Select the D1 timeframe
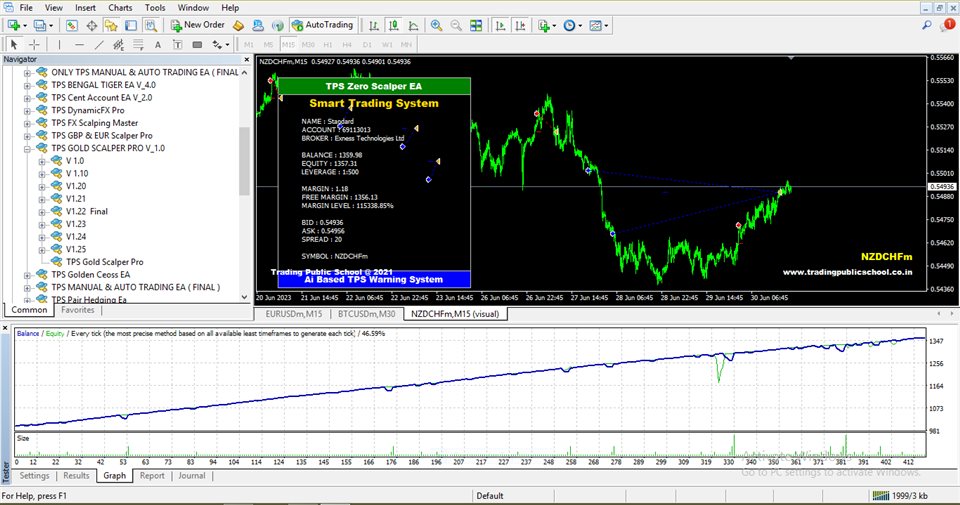The height and width of the screenshot is (505, 960). (367, 45)
